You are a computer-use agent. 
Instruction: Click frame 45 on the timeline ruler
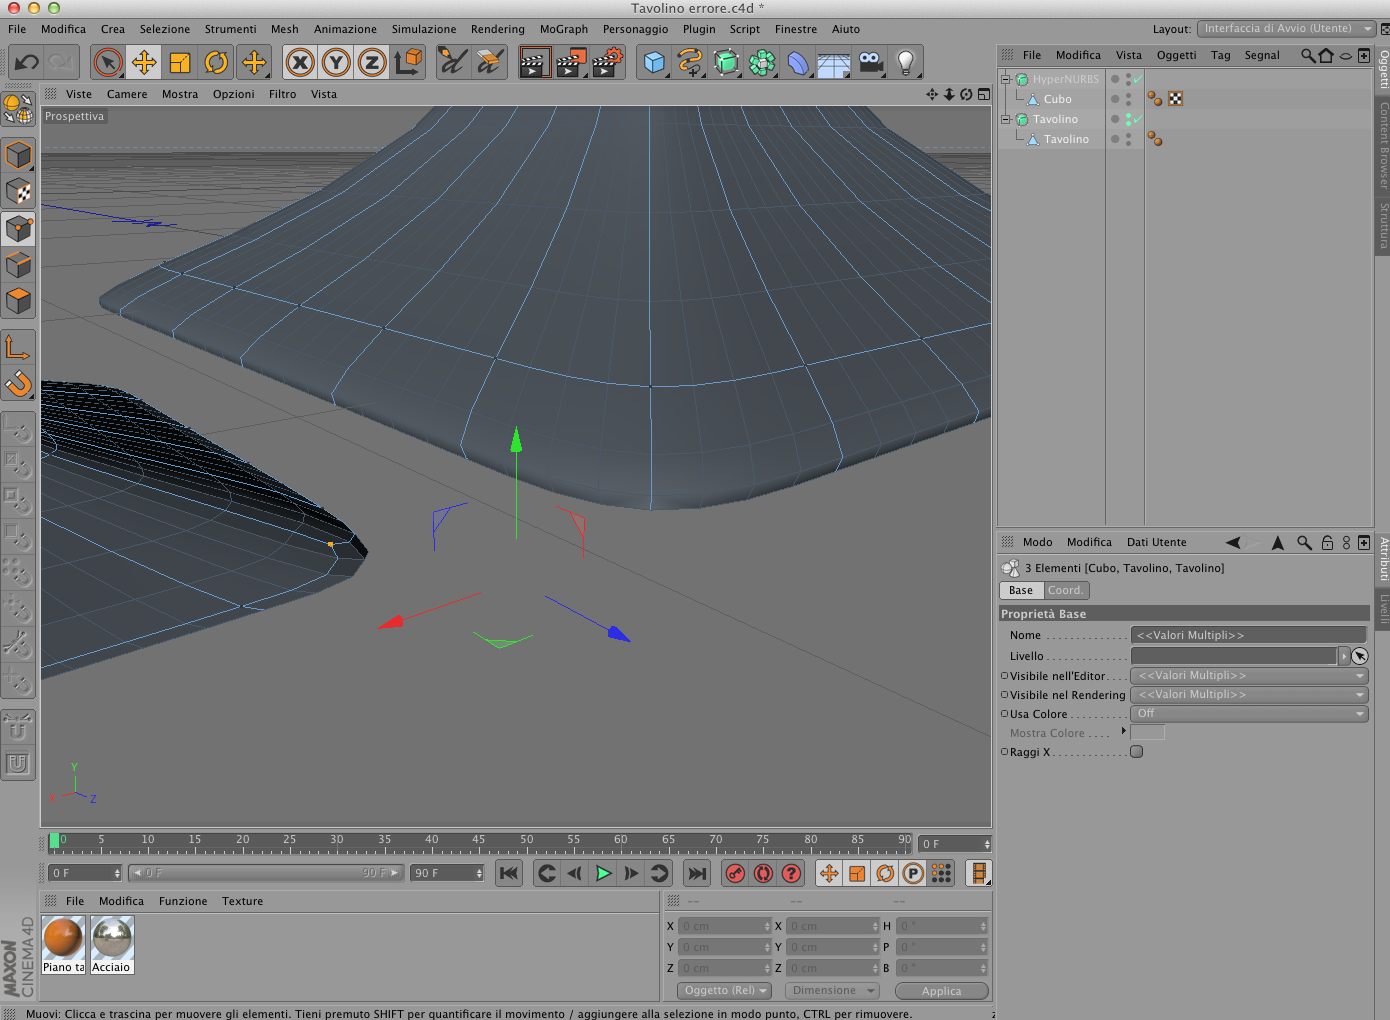point(478,841)
